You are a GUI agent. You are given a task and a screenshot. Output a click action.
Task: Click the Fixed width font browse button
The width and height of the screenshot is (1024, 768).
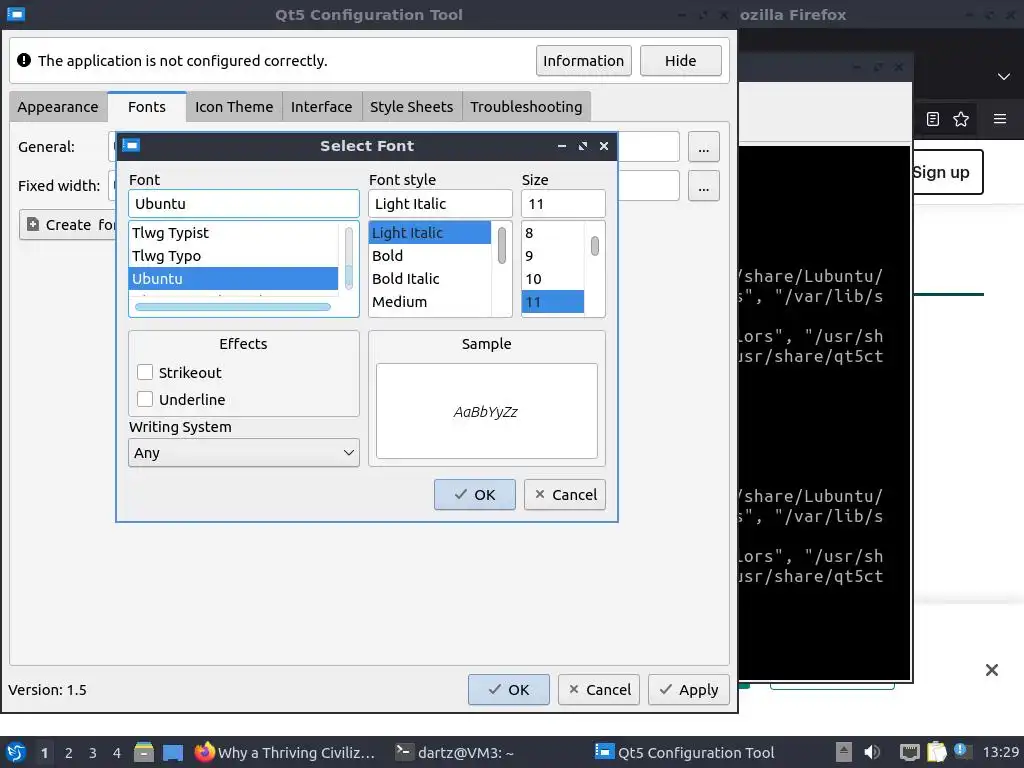pyautogui.click(x=703, y=185)
